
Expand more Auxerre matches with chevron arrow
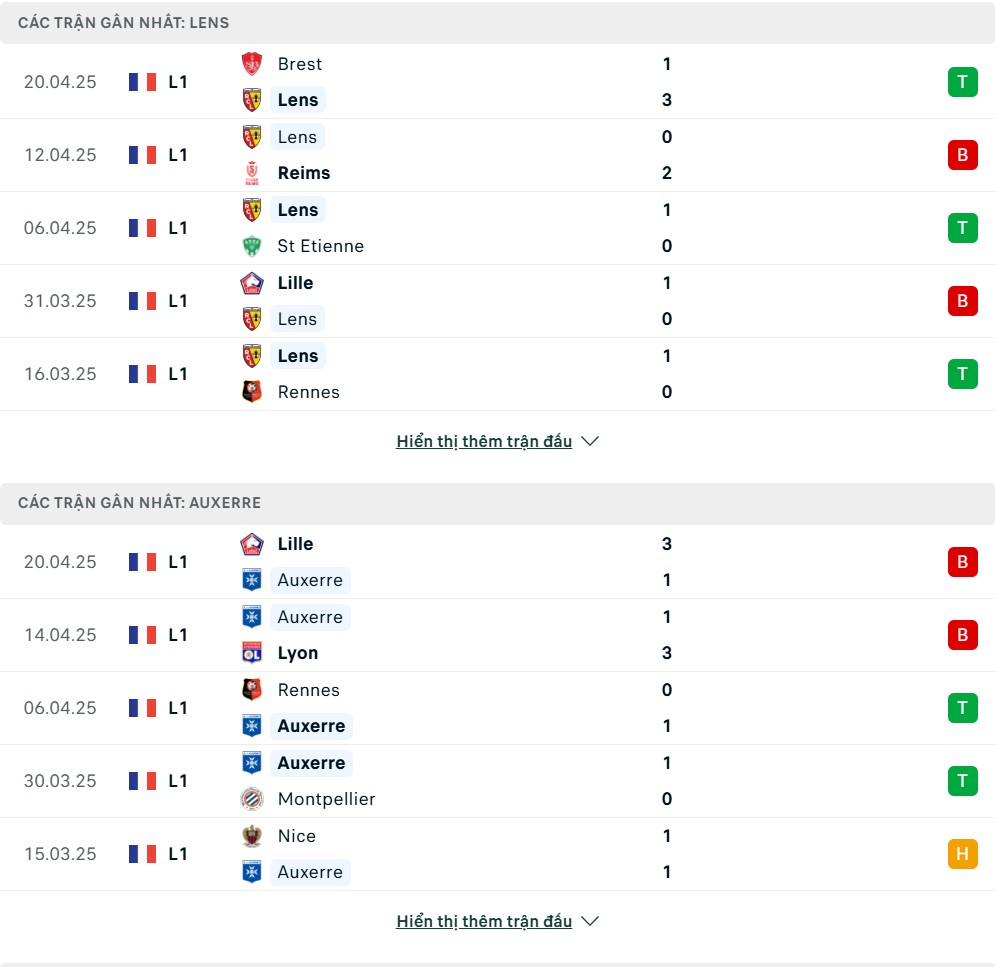point(590,921)
